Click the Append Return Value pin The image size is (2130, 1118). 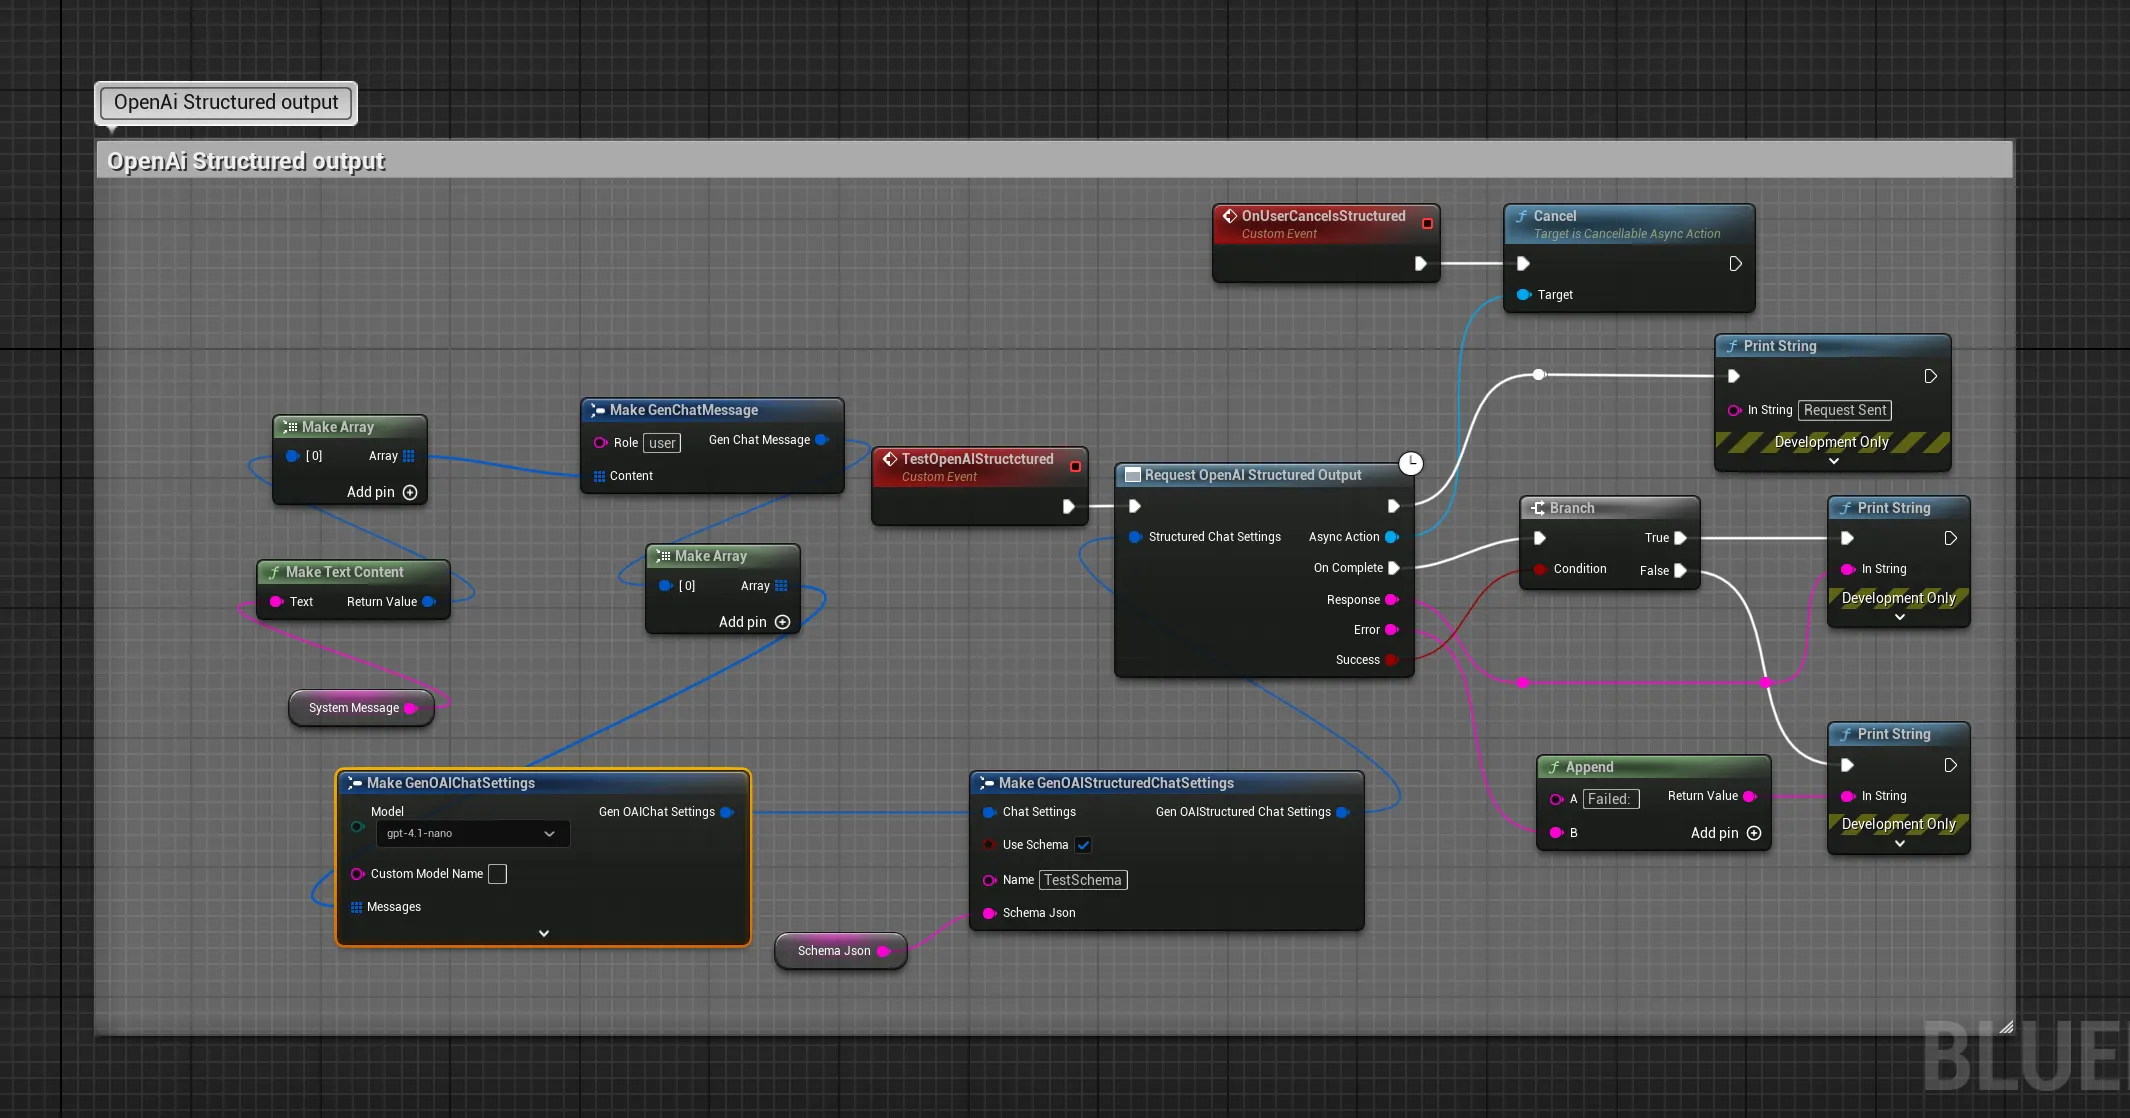pos(1750,796)
